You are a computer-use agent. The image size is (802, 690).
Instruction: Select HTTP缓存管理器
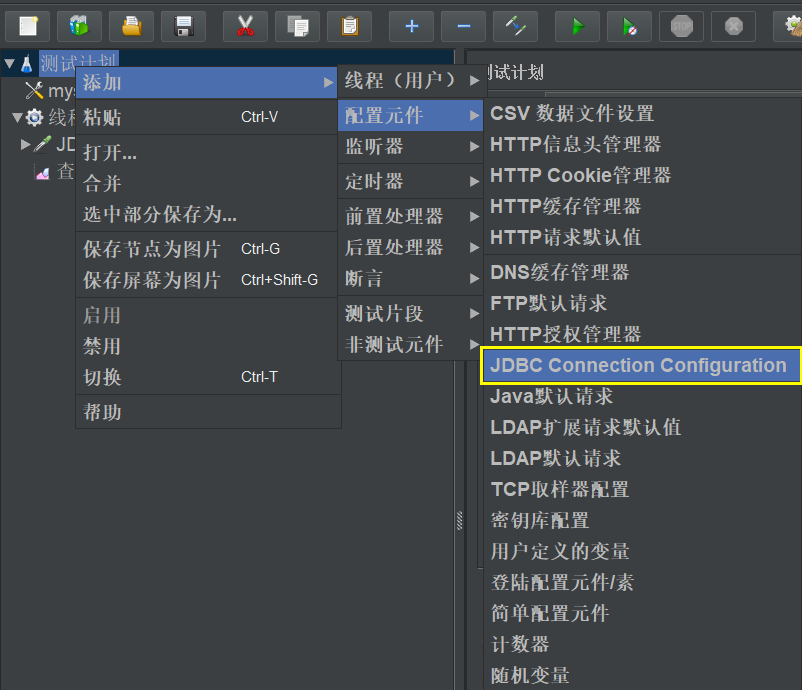(642, 206)
